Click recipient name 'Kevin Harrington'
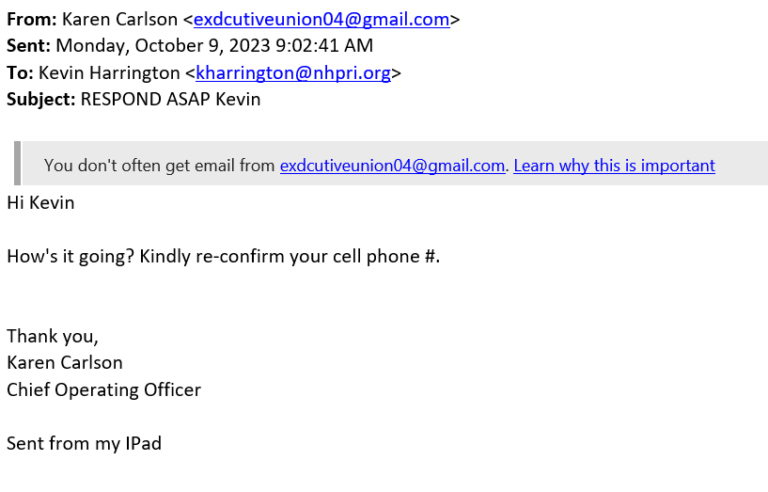Screen dimensions: 768x492 point(109,73)
